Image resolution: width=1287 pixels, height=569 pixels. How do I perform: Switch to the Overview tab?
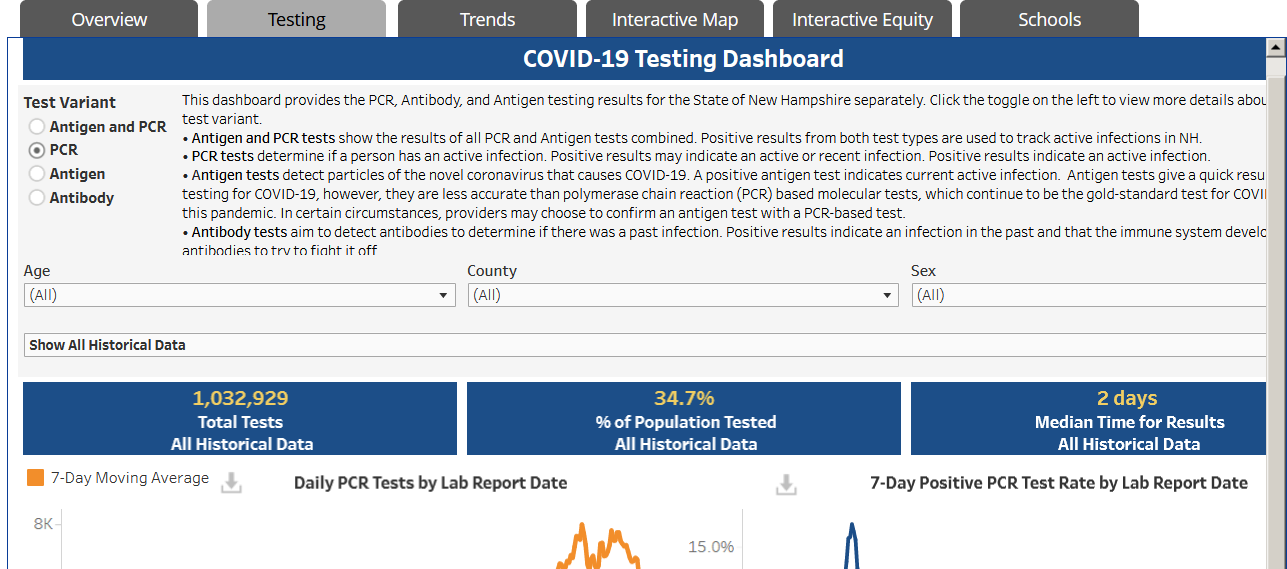pos(109,19)
